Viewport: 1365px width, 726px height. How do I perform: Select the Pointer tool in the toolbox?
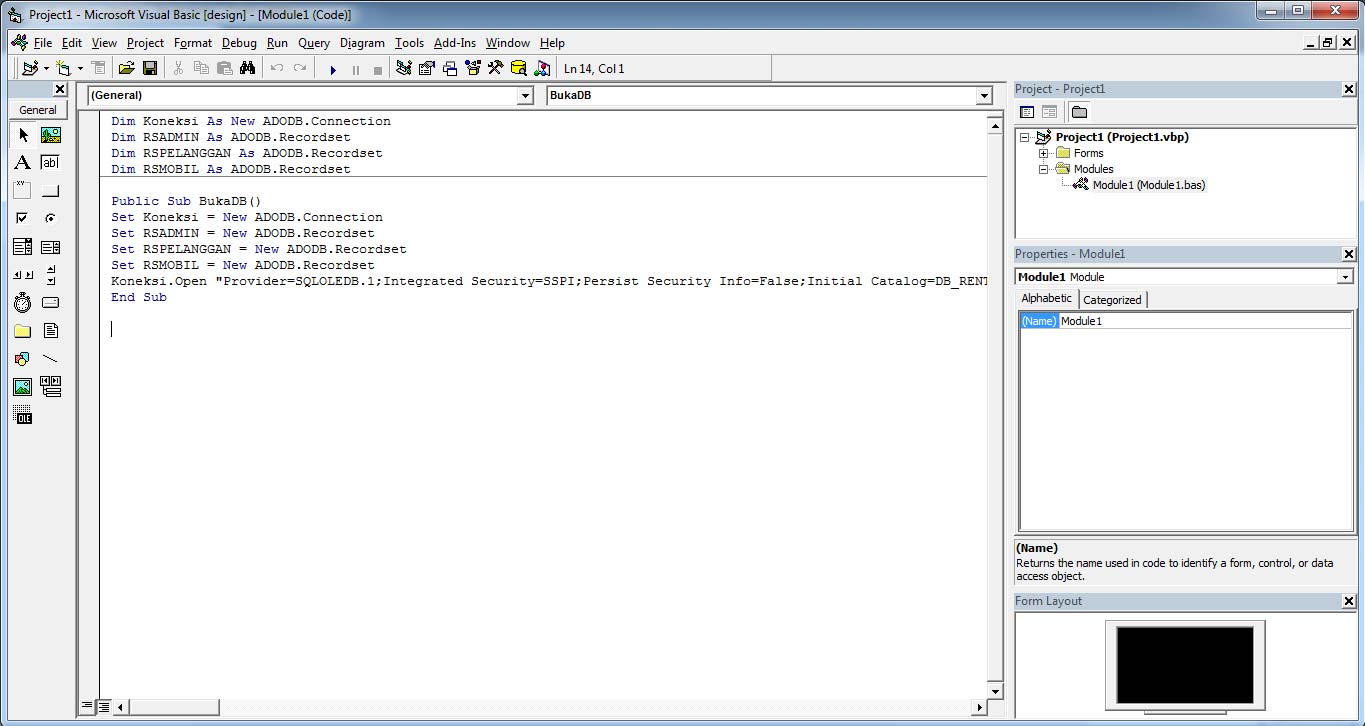coord(23,135)
